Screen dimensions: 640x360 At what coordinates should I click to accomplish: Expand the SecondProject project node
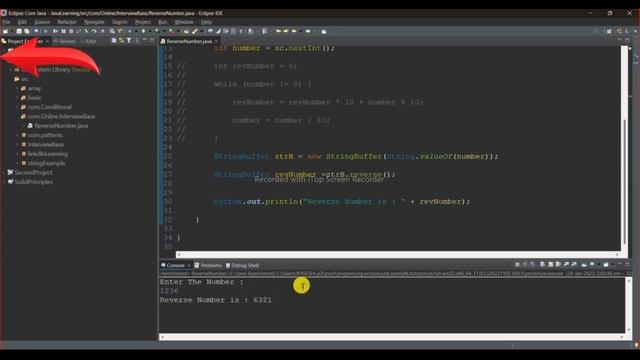[x=4, y=173]
